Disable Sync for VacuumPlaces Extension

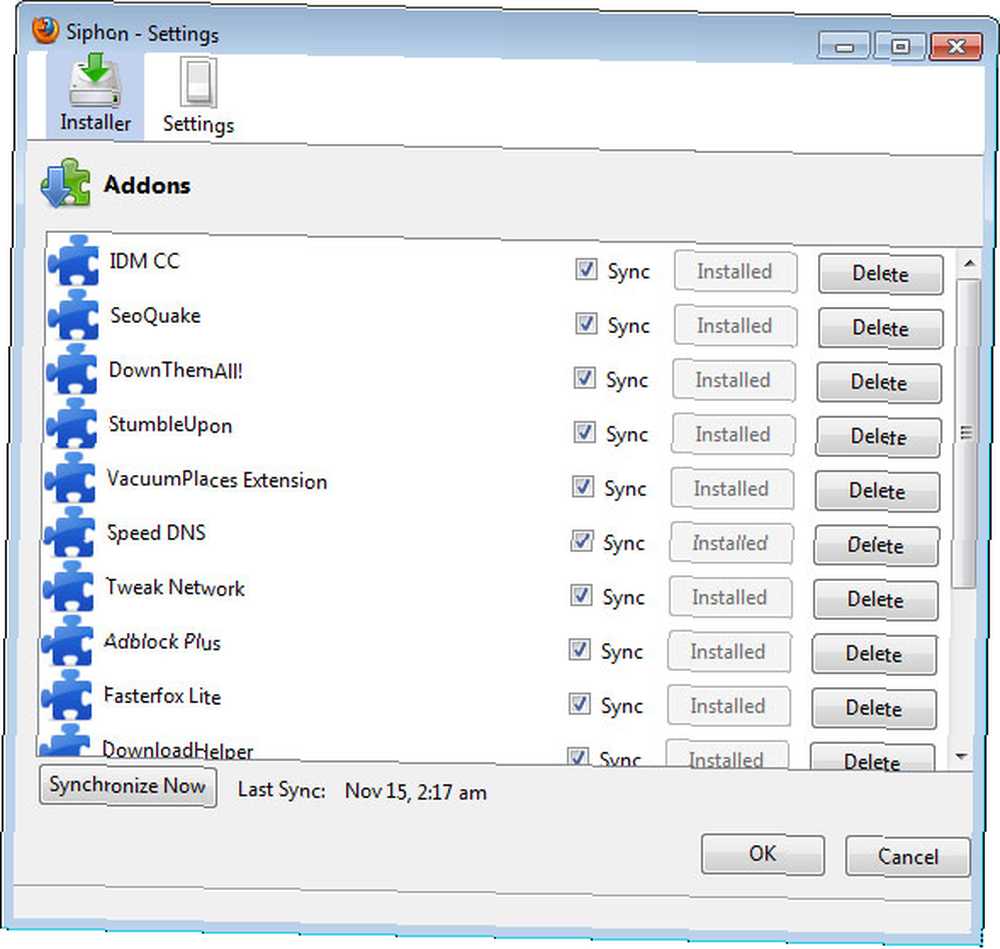(582, 487)
